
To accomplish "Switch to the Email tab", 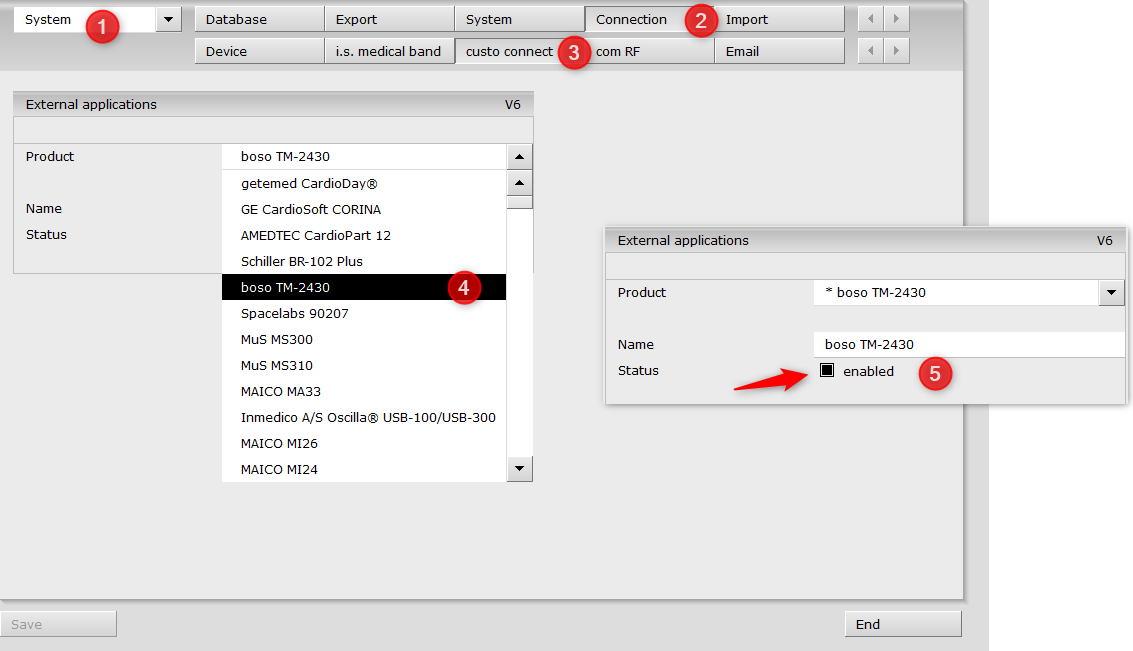I will tap(780, 51).
